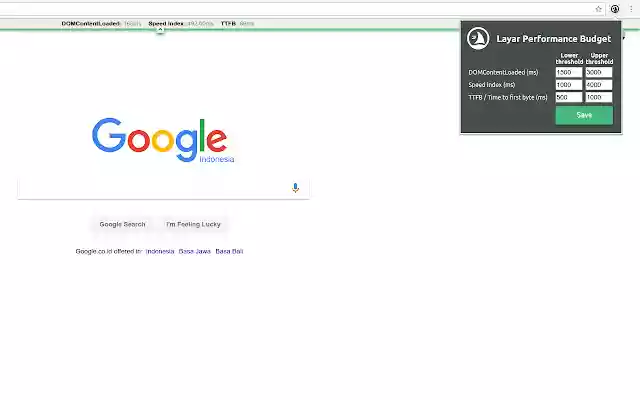
Task: Click the 'DOMContentLoaded (ms)' label in popup
Action: click(503, 72)
